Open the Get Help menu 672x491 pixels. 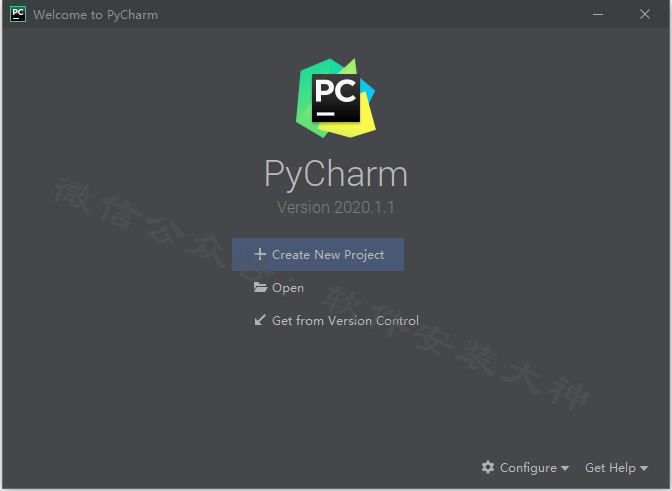click(x=617, y=467)
